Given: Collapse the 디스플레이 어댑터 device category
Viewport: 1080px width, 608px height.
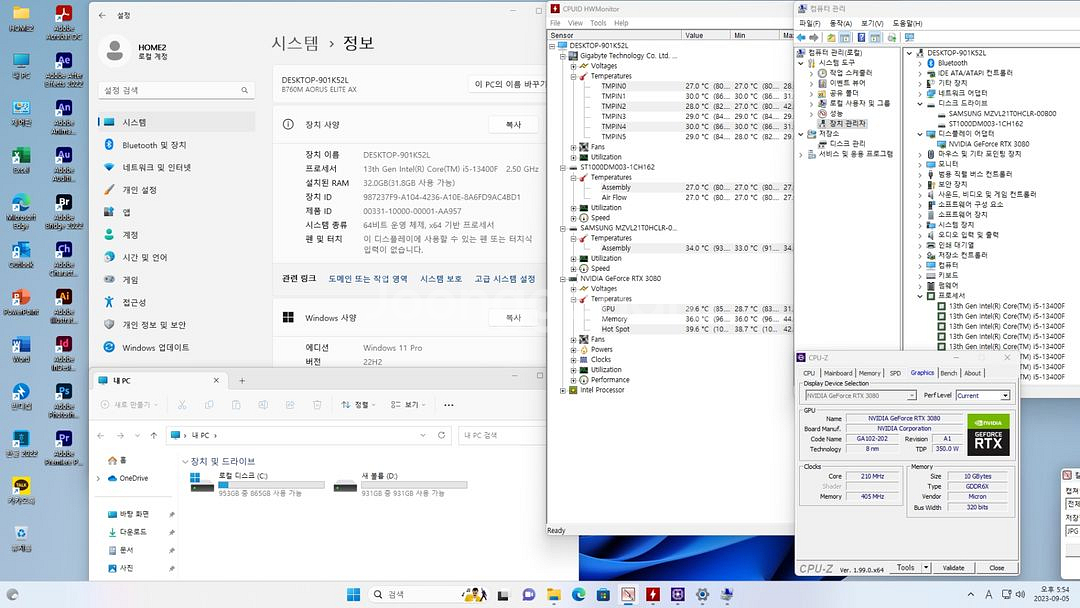Looking at the screenshot, I should coord(920,134).
